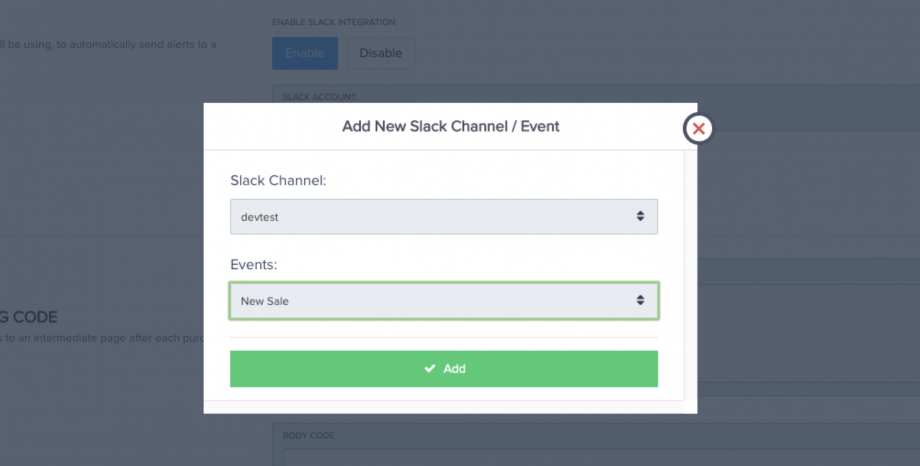Click the dialog's vertical scrollbar

tap(691, 276)
